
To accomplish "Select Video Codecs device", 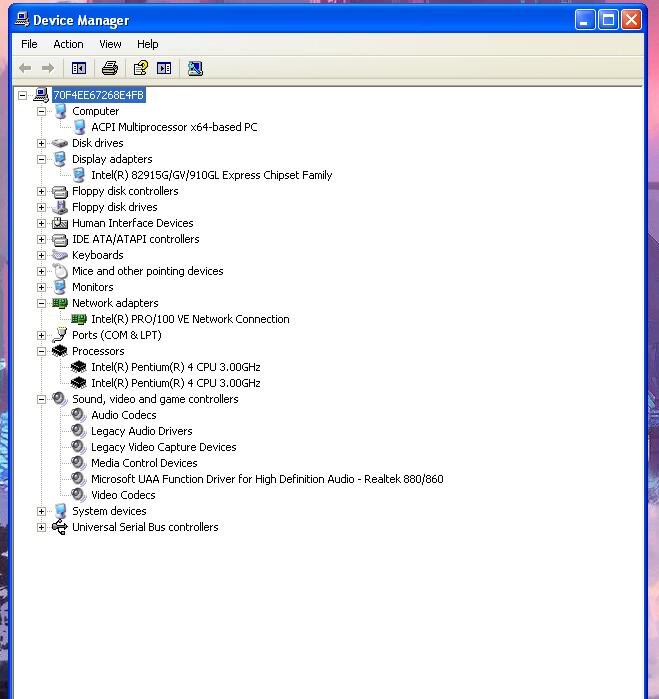I will coord(124,495).
